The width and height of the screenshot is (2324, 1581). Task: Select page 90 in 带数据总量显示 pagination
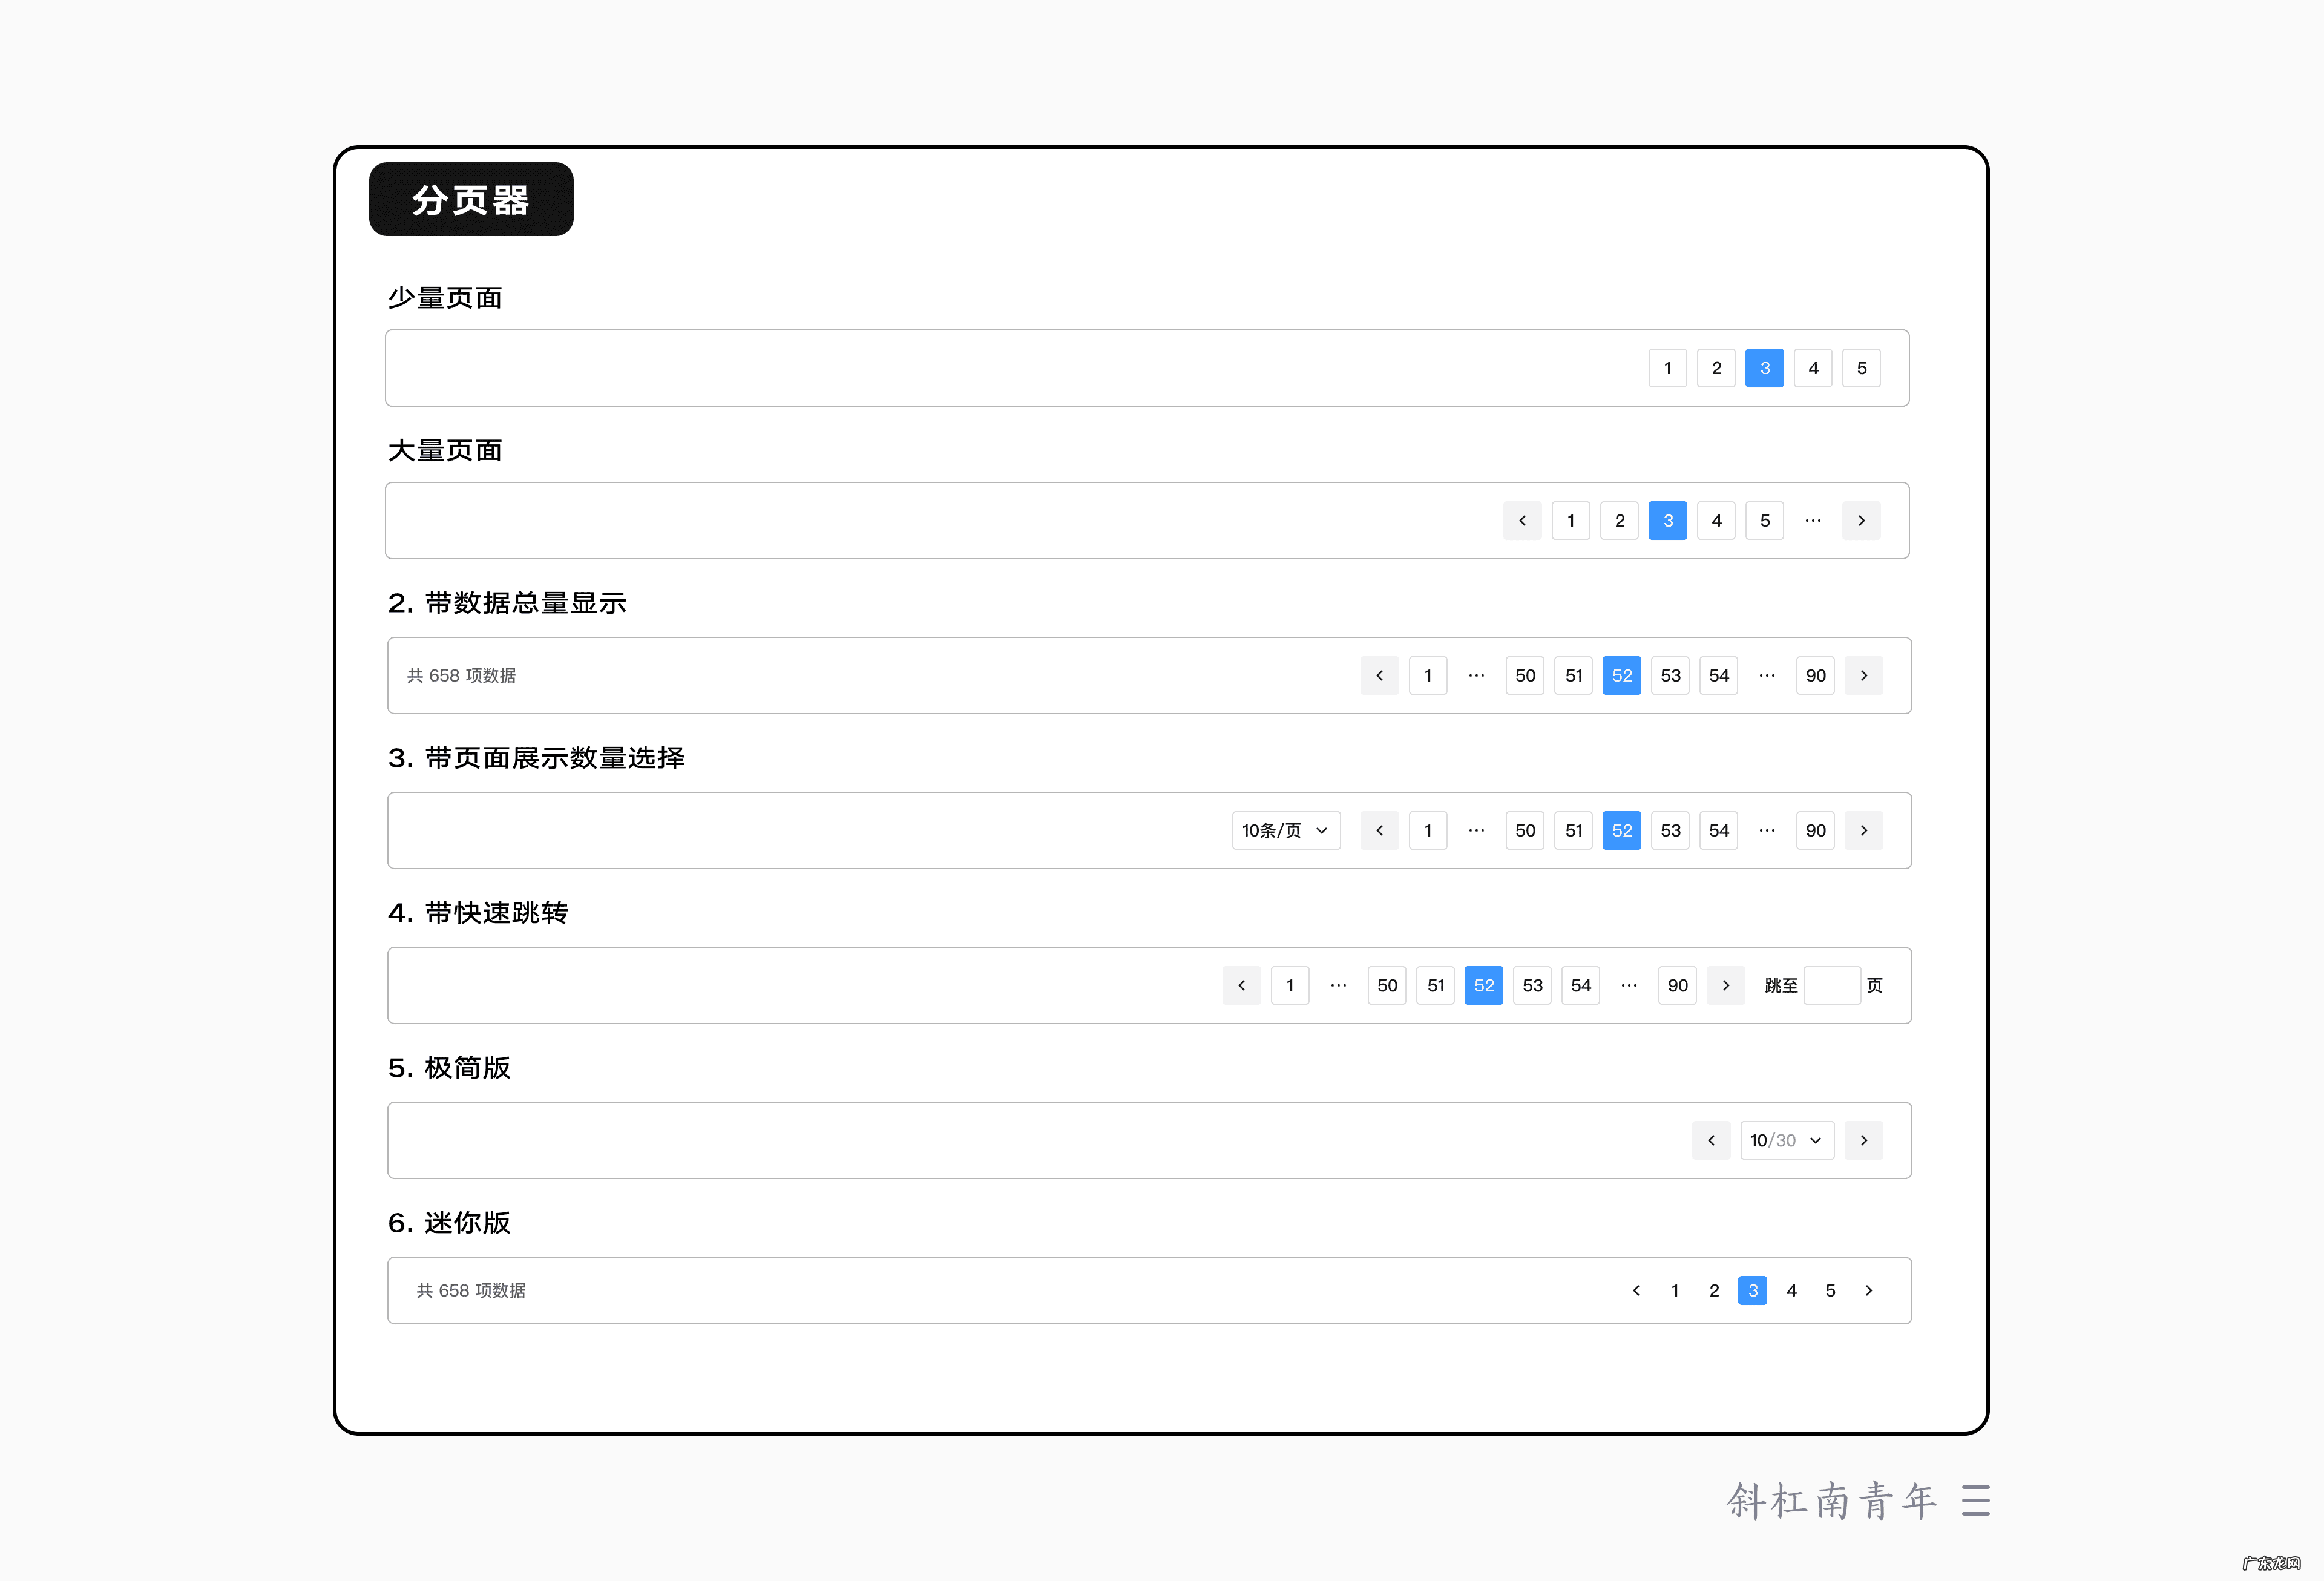[x=1815, y=675]
